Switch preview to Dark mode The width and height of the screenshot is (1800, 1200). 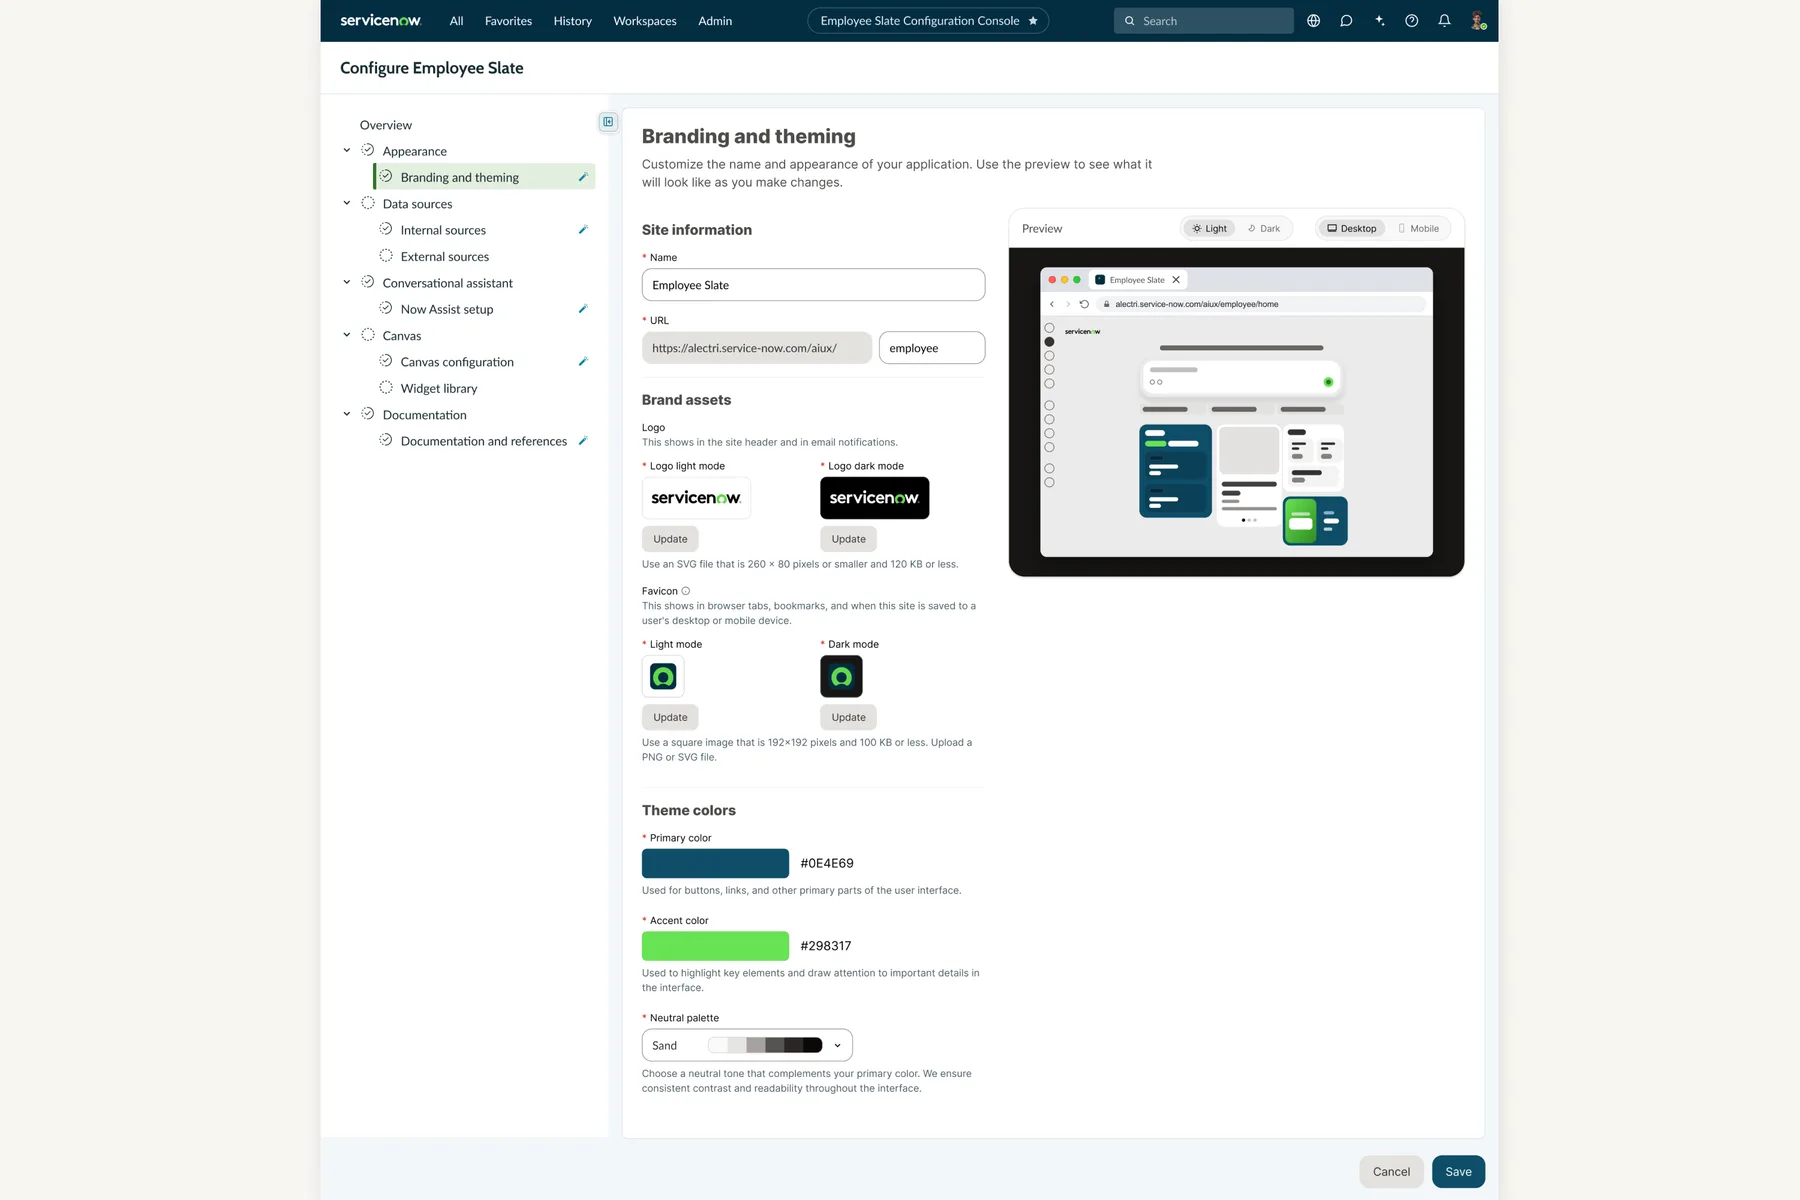[x=1264, y=228]
